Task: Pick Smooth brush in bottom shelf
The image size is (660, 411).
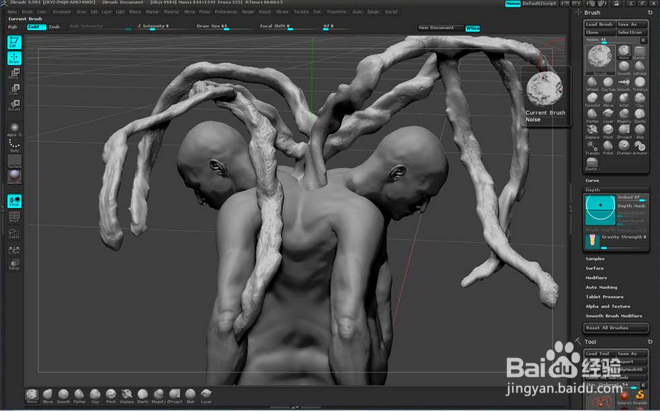Action: point(64,396)
